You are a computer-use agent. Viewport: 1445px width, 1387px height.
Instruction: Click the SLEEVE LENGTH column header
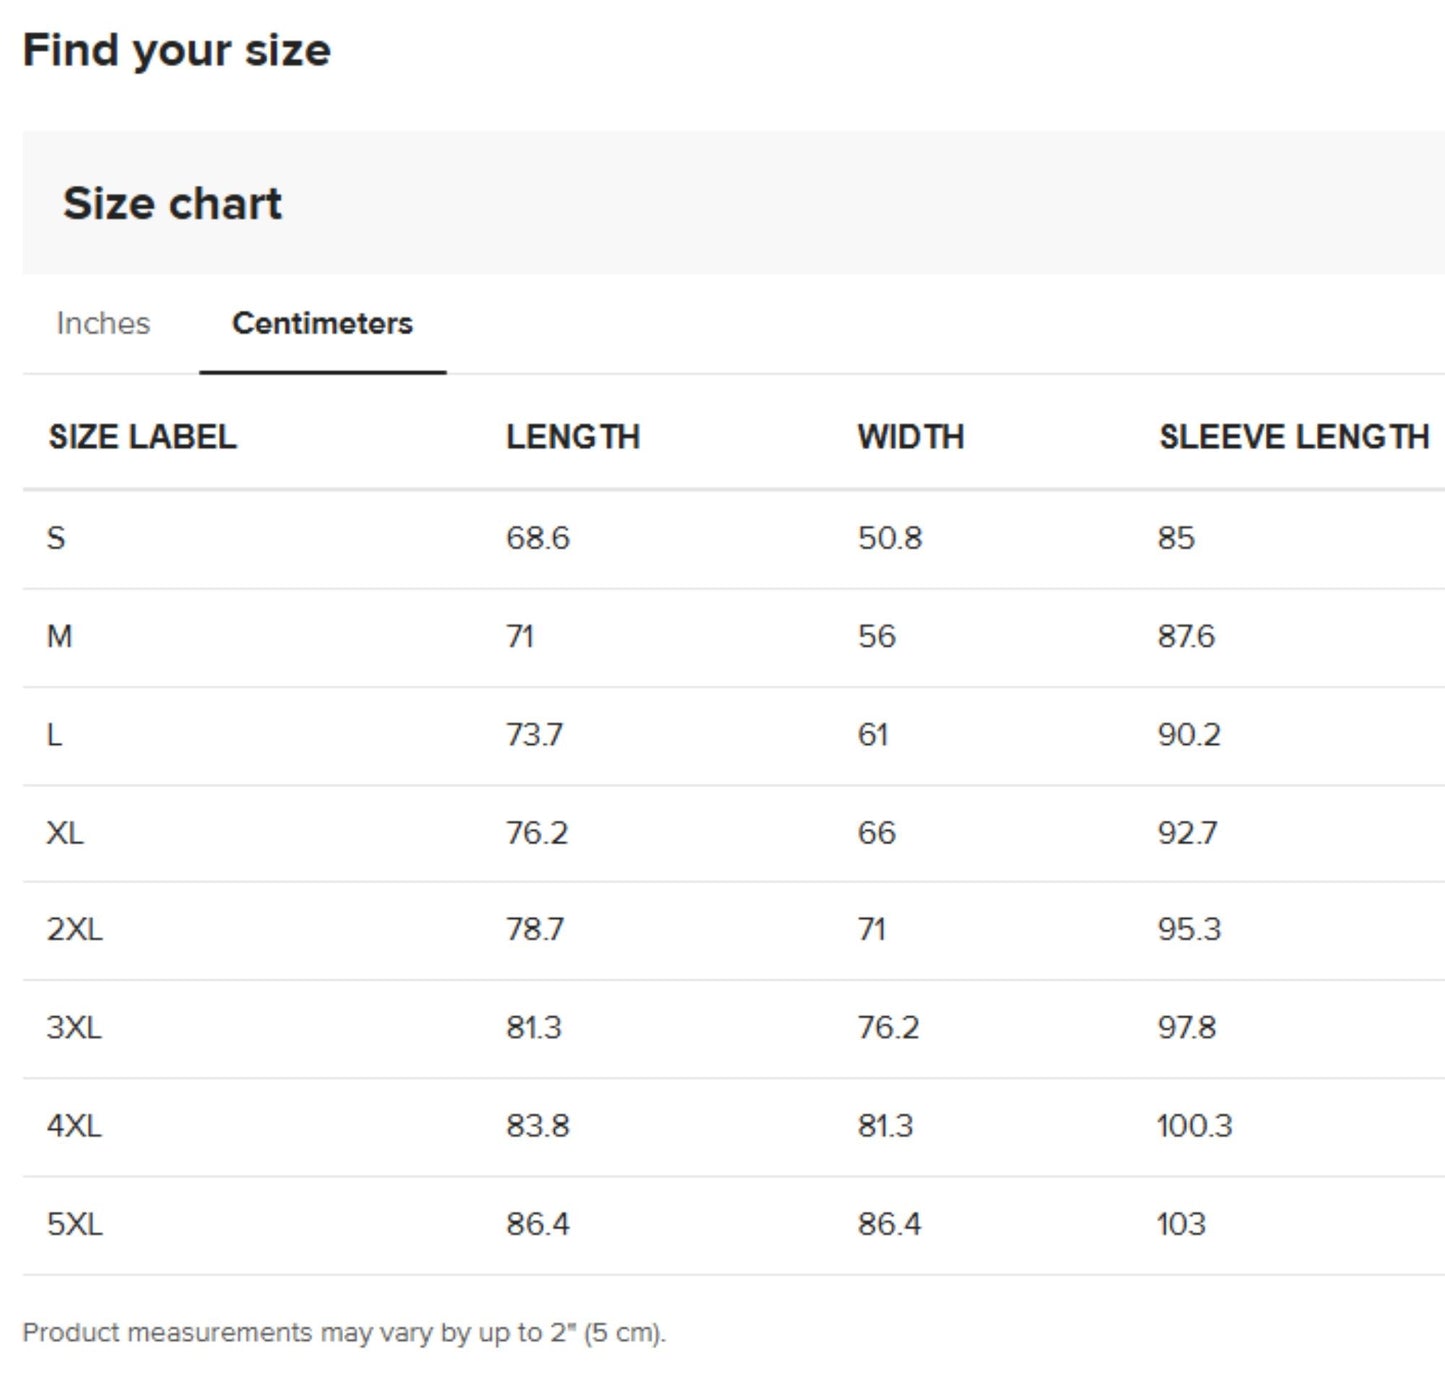pyautogui.click(x=1293, y=437)
